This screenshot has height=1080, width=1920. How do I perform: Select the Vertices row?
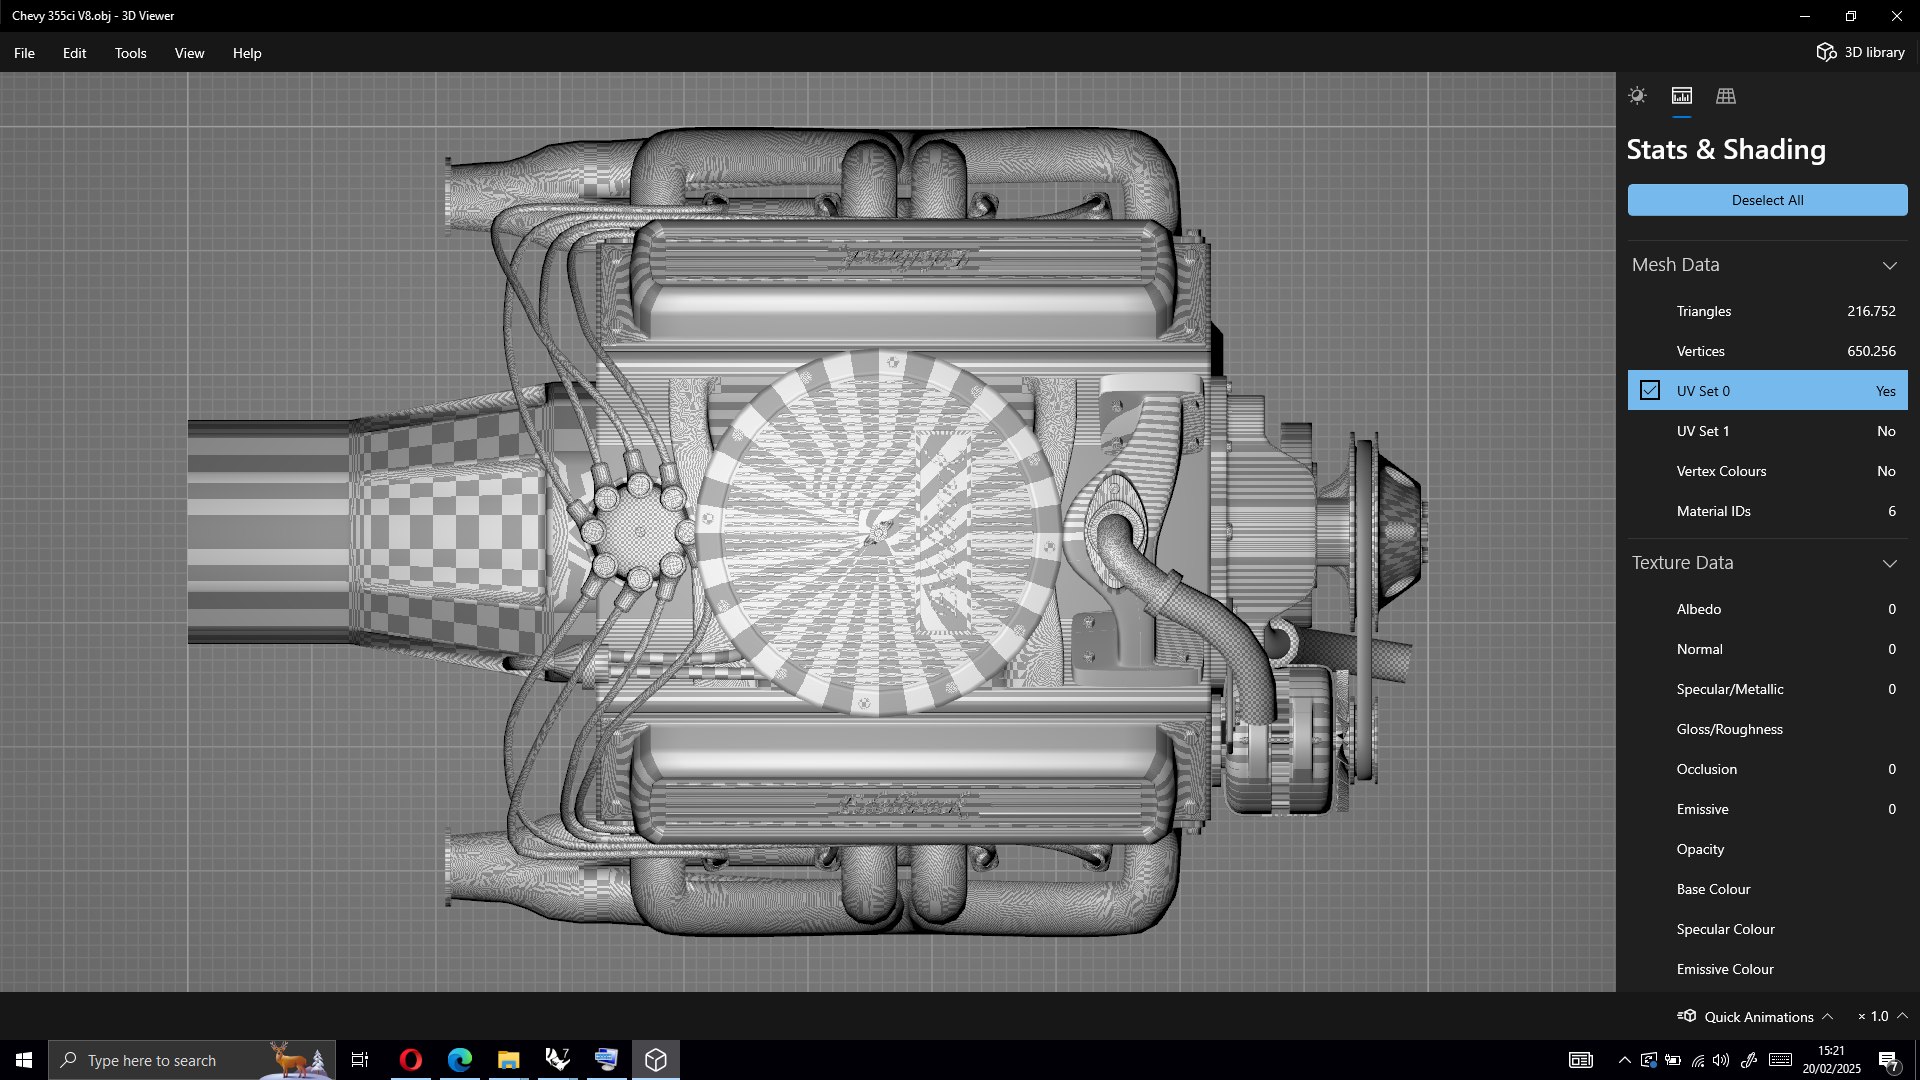point(1767,351)
